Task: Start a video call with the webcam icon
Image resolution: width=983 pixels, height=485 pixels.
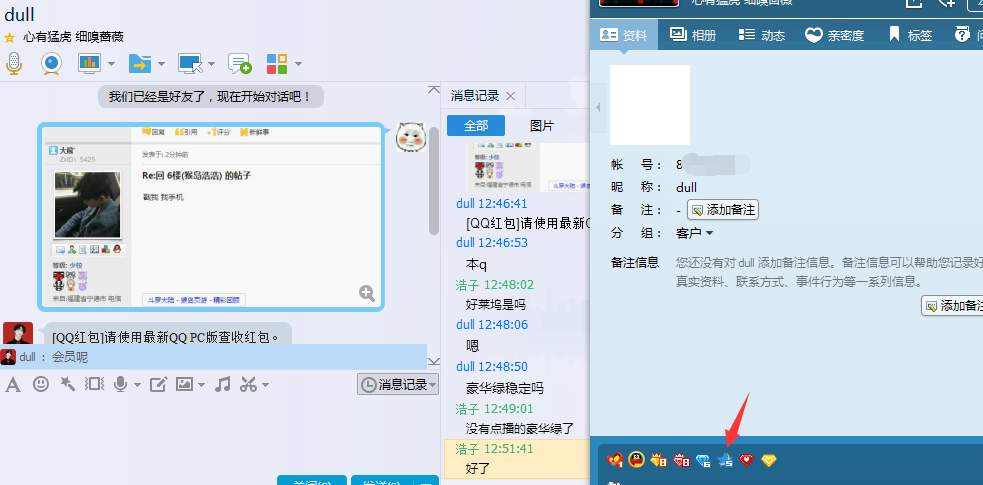Action: (x=51, y=63)
